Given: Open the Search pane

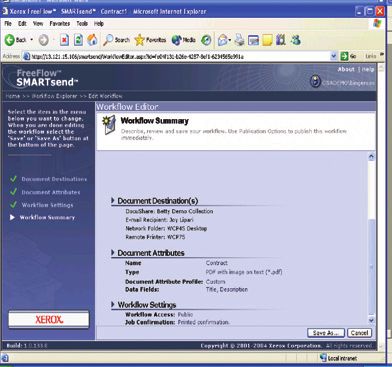Looking at the screenshot, I should pos(116,40).
